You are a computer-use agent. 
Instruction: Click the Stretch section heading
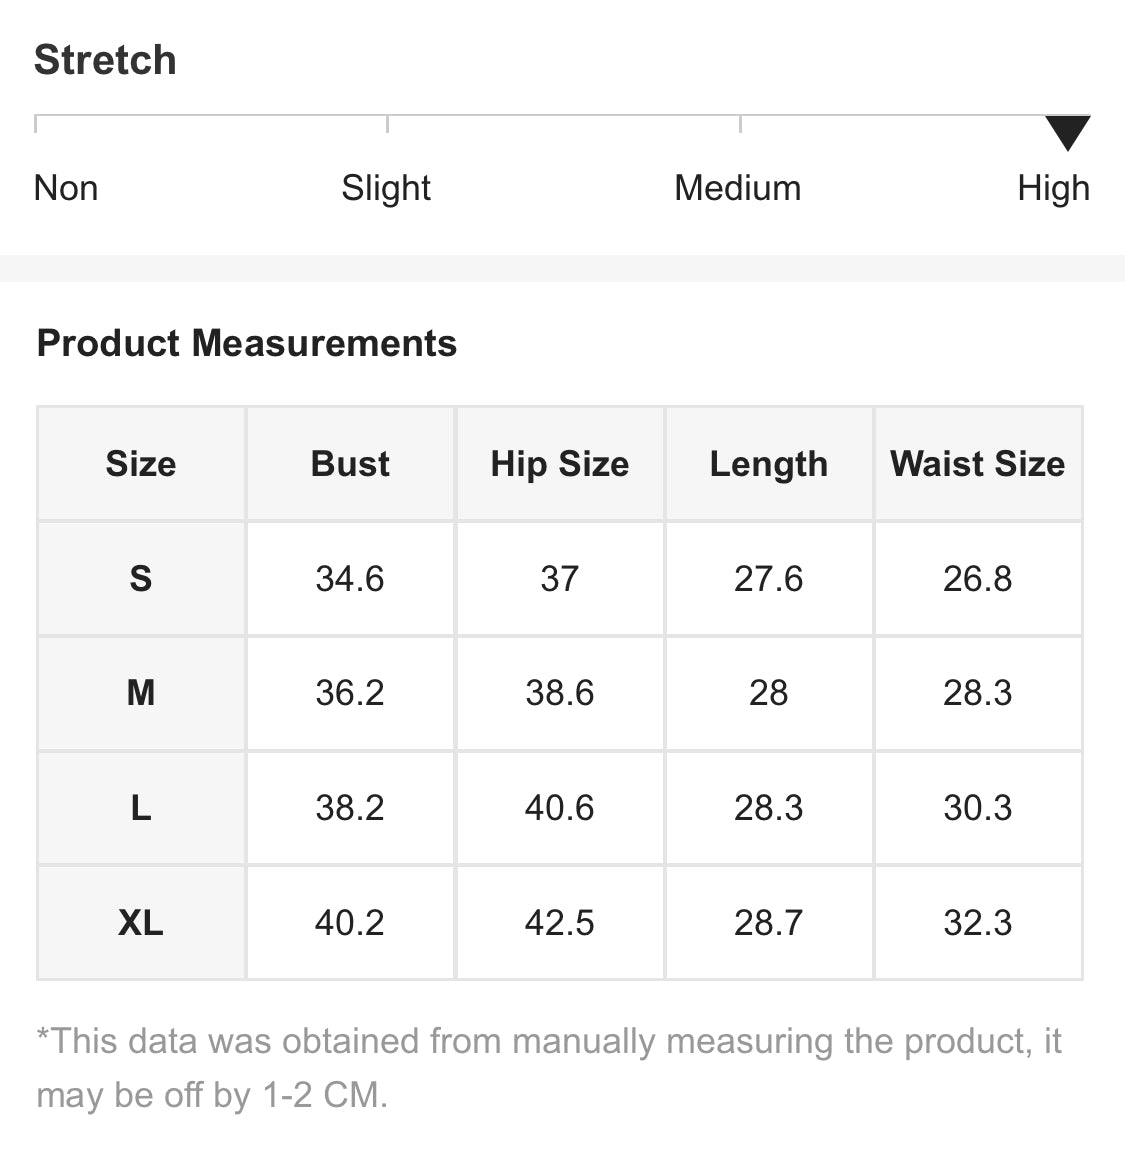pos(106,59)
